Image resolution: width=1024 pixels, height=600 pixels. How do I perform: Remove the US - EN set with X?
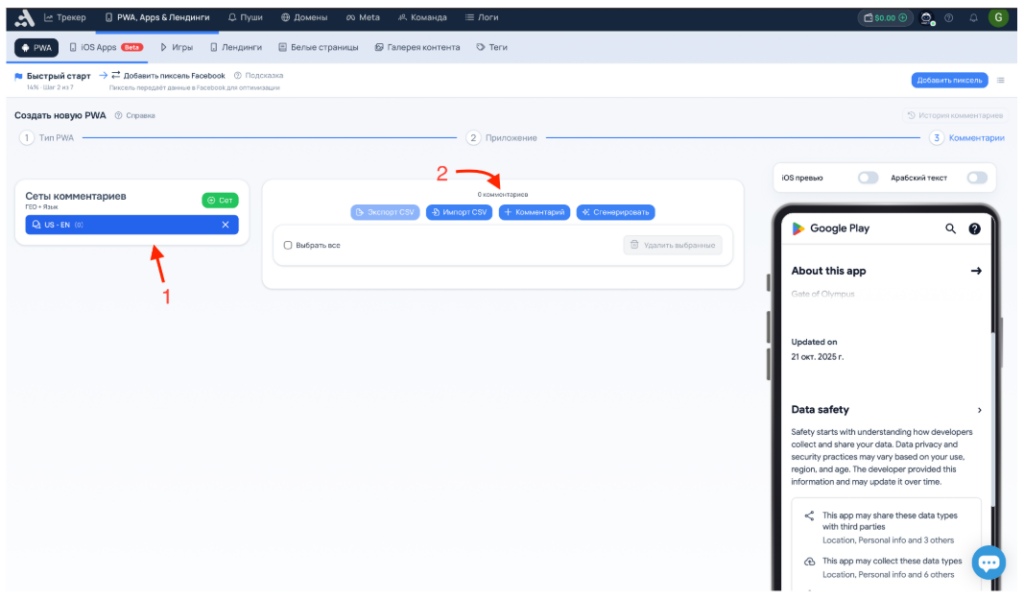coord(225,225)
